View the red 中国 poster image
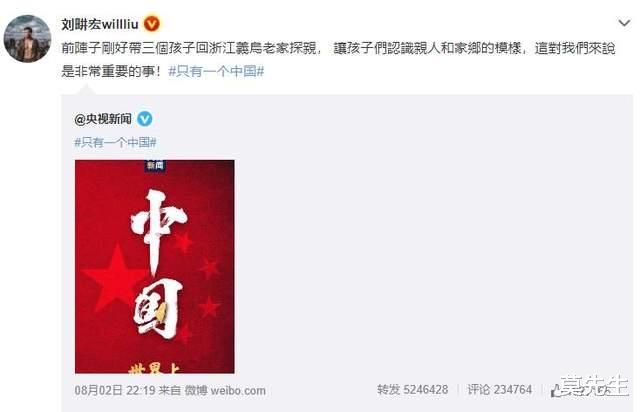640x412 pixels. tap(155, 267)
